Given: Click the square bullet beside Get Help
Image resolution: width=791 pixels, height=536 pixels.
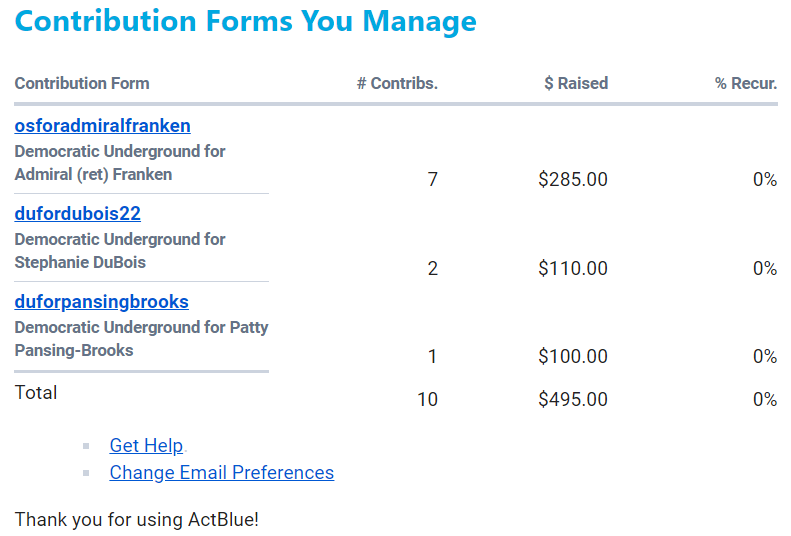Looking at the screenshot, I should [x=87, y=446].
